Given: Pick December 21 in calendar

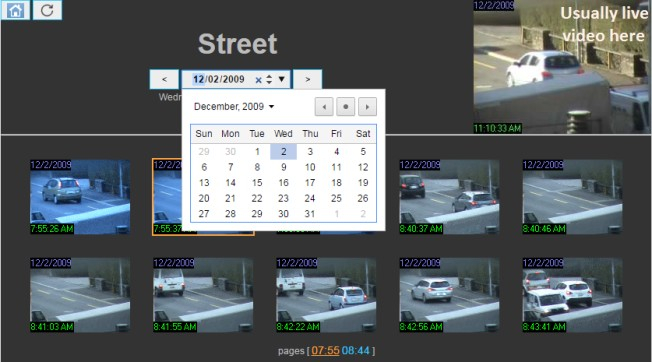Looking at the screenshot, I should (x=230, y=198).
